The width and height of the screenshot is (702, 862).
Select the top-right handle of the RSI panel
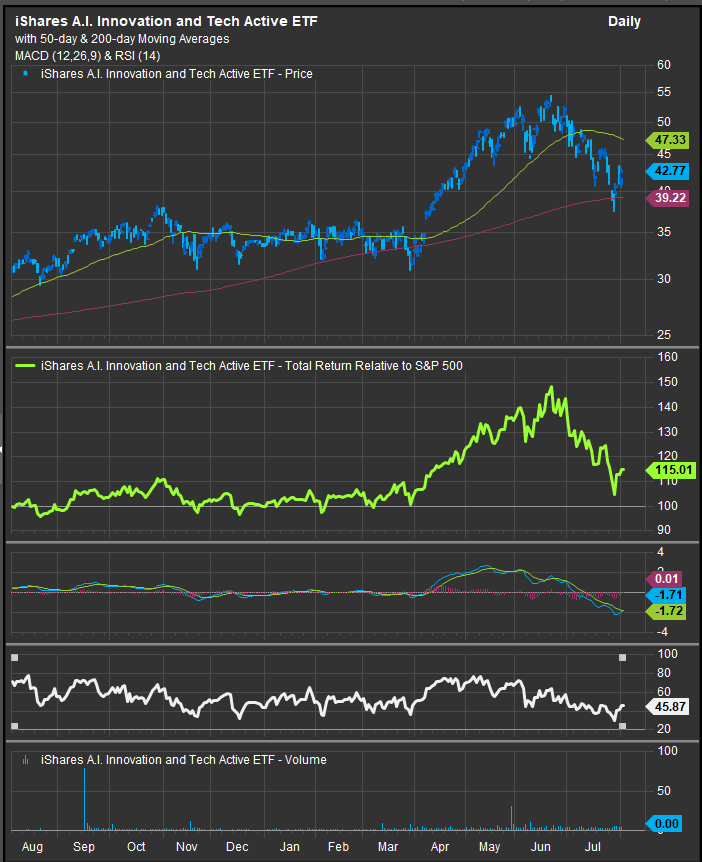(x=623, y=657)
